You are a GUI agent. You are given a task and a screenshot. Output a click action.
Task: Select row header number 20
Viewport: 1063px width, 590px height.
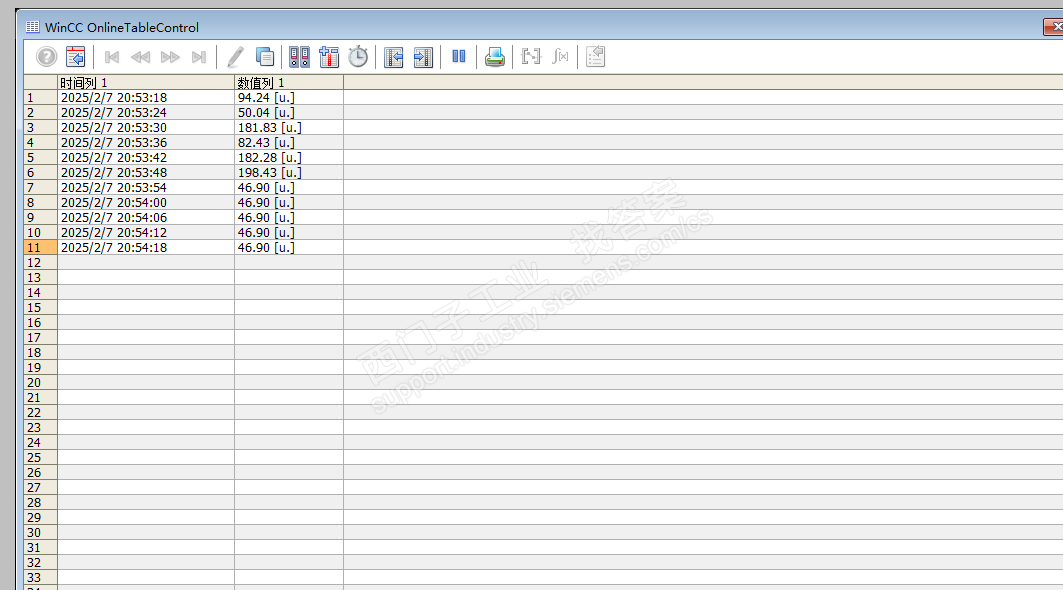coord(41,382)
